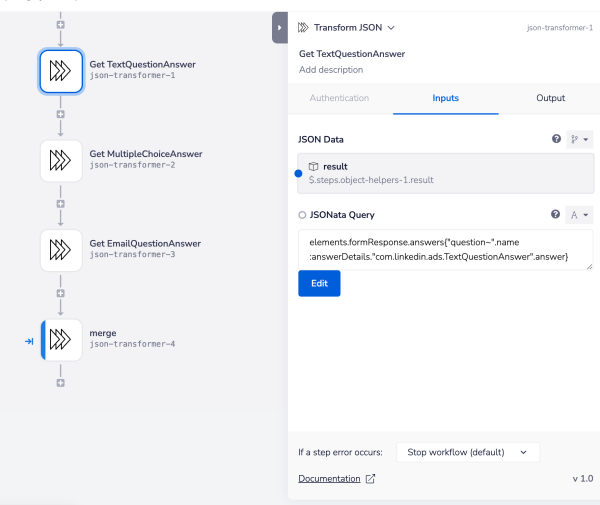Switch to the Authentication tab
This screenshot has height=505, width=600.
click(x=339, y=98)
